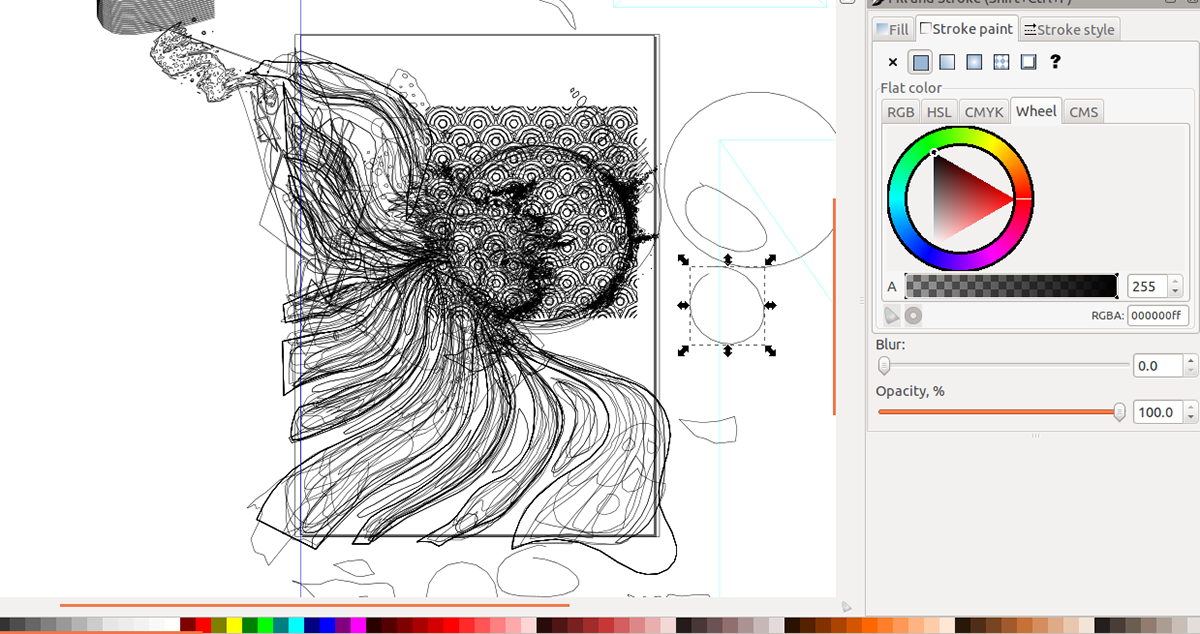Image resolution: width=1200 pixels, height=634 pixels.
Task: Pick the maroon swatch in the palette
Action: pos(187,625)
